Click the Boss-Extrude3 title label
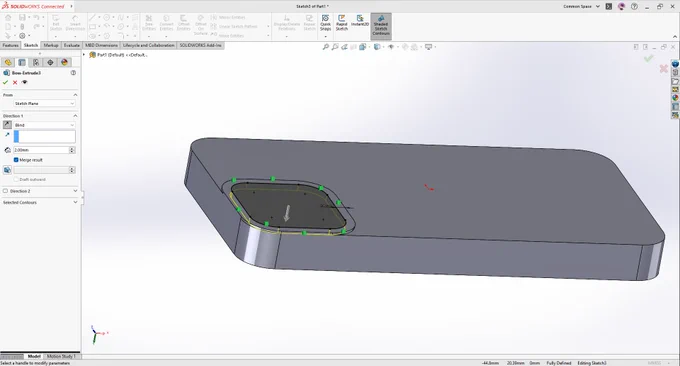 [x=26, y=73]
